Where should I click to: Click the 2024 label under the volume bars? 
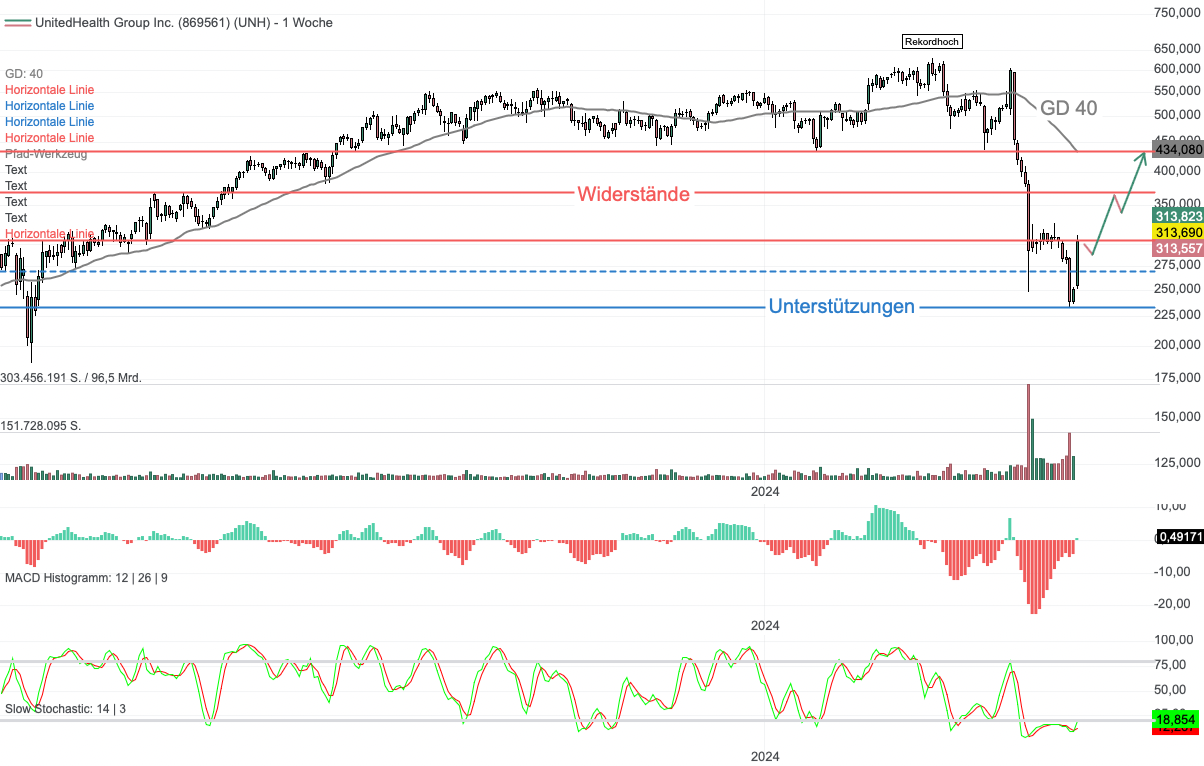tap(765, 492)
